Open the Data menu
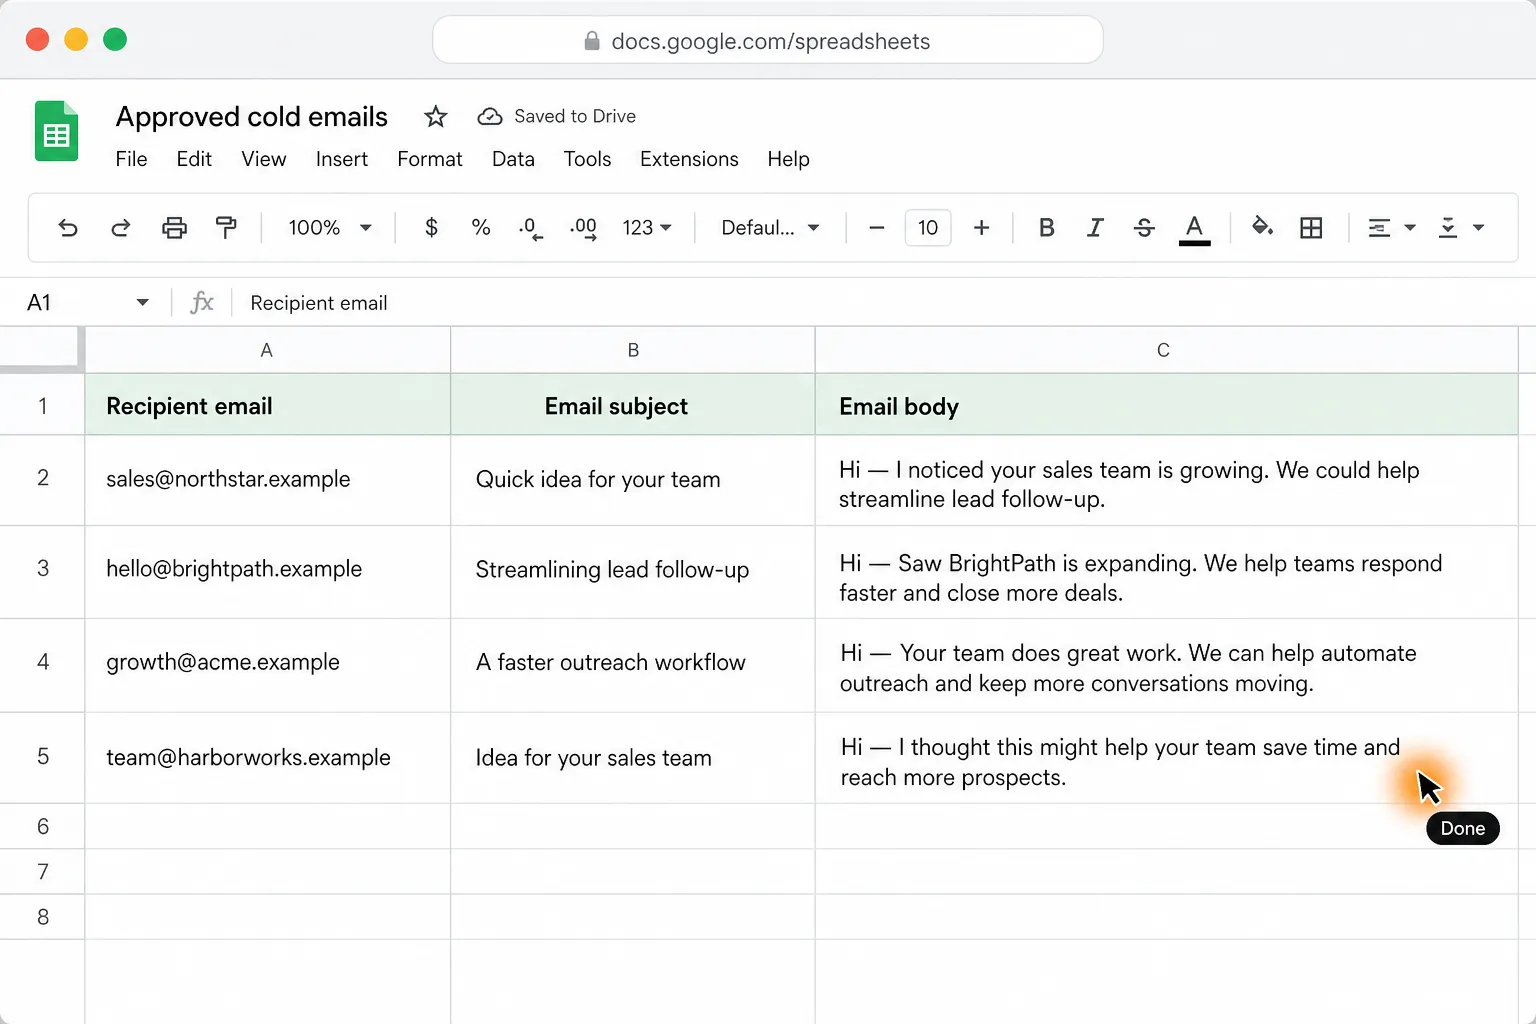This screenshot has width=1536, height=1024. (513, 159)
